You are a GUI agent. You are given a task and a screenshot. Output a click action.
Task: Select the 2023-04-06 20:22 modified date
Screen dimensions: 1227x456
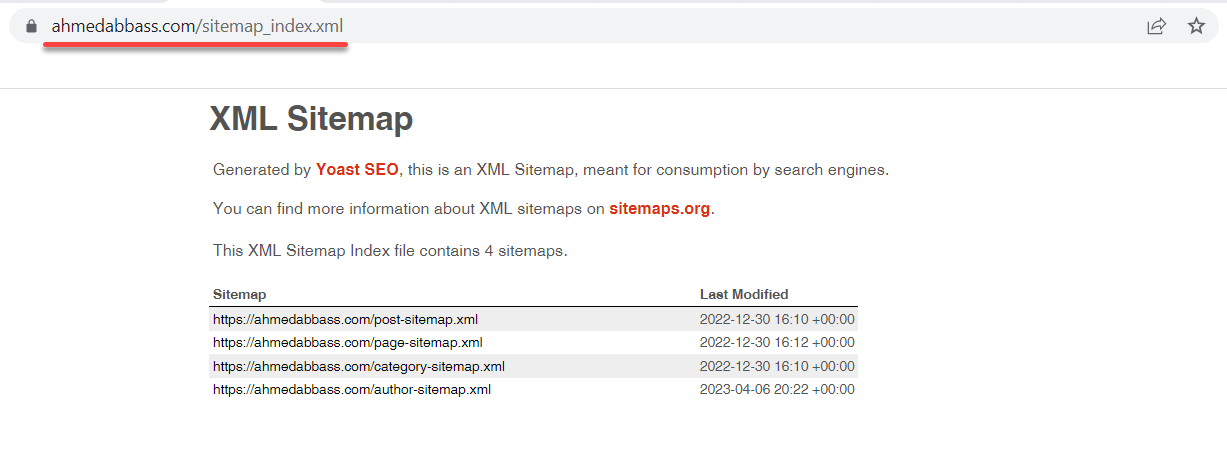[777, 389]
